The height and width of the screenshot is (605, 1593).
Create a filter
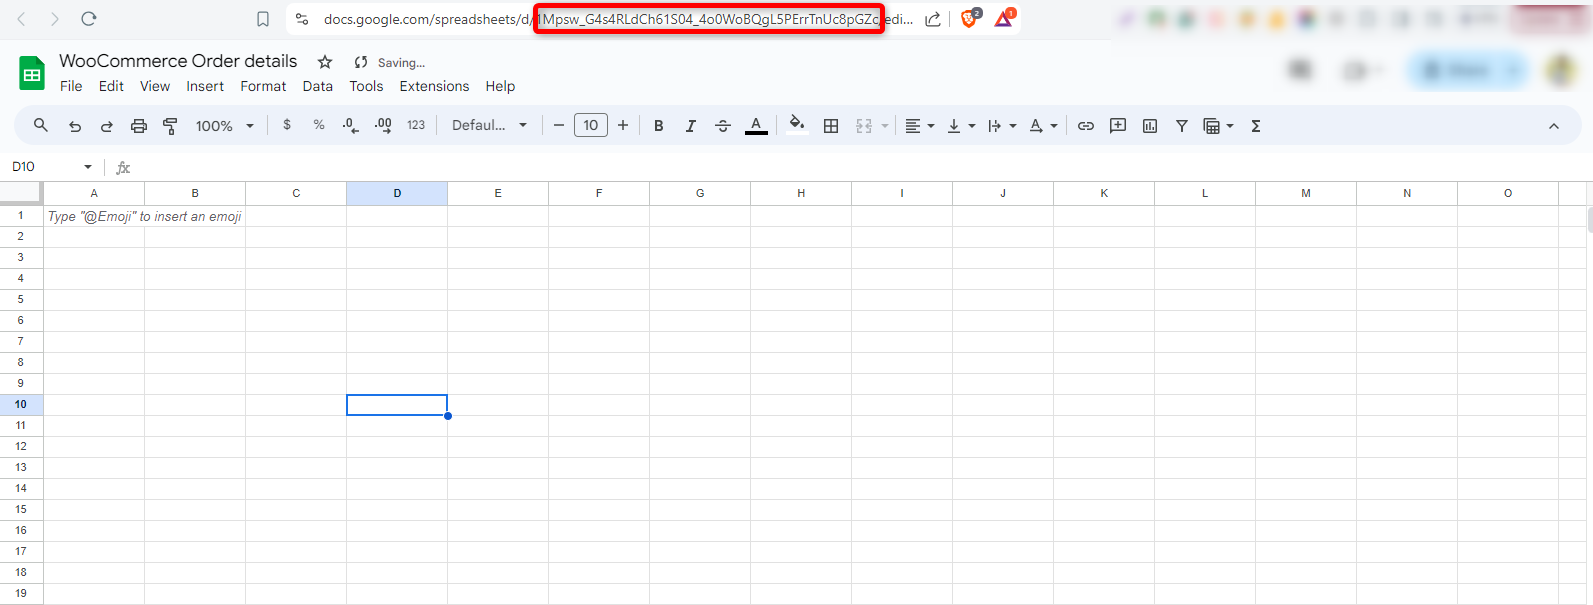[1182, 125]
